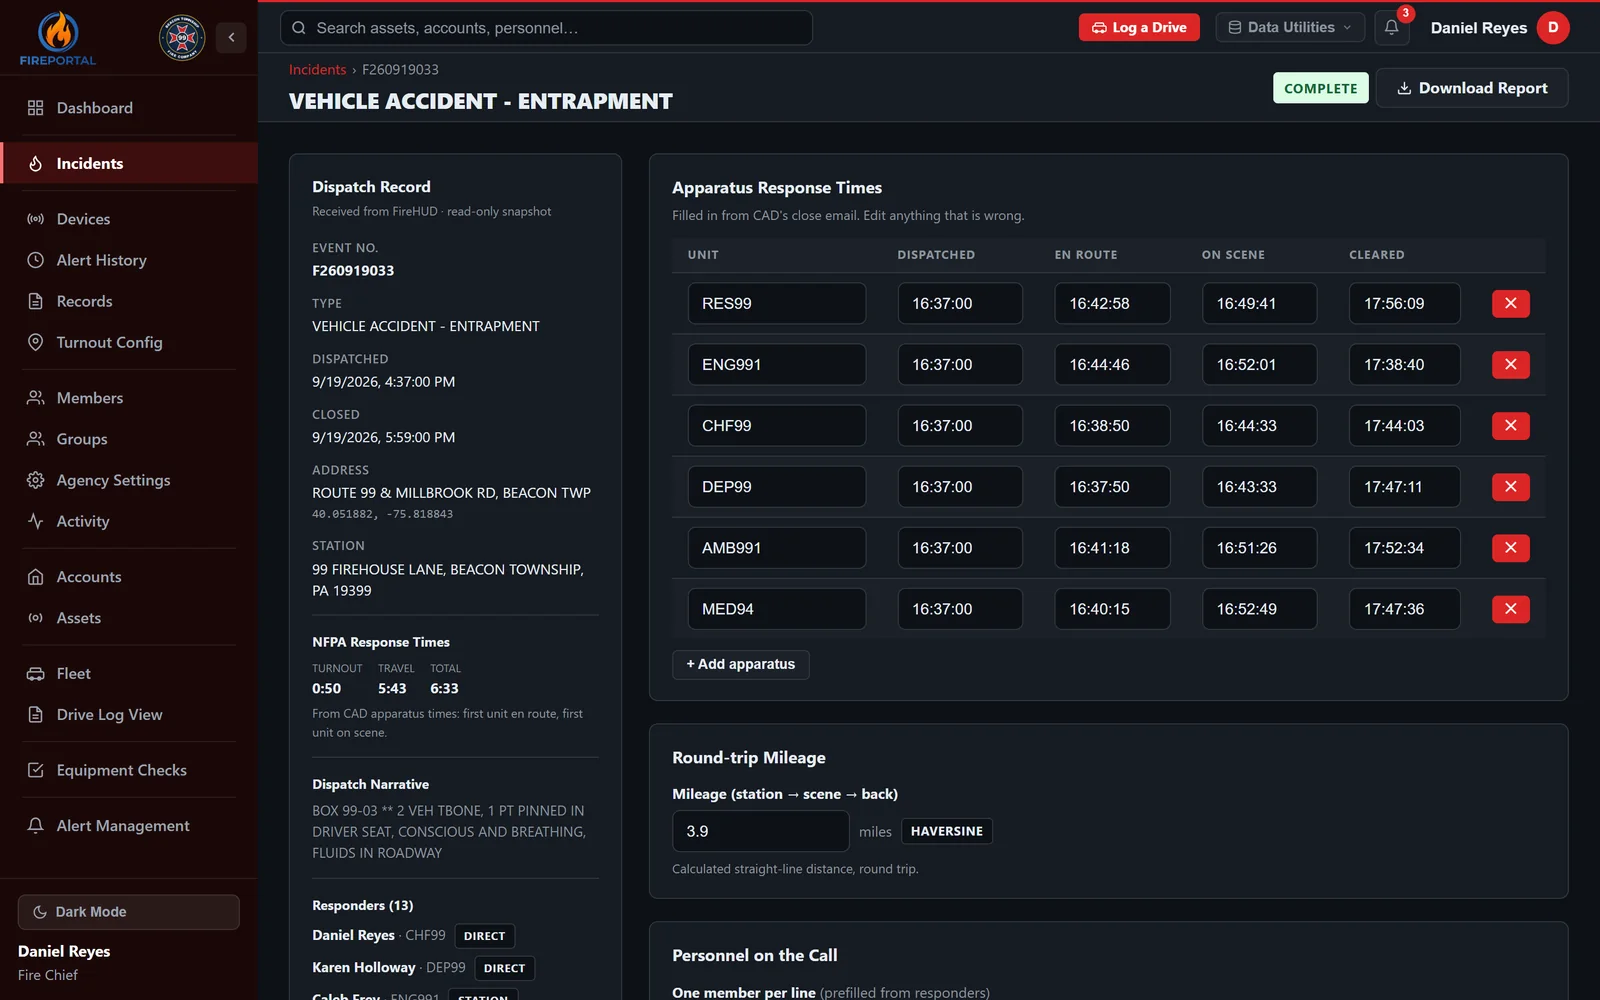Viewport: 1600px width, 1000px height.
Task: Open the notifications bell icon
Action: [x=1391, y=28]
